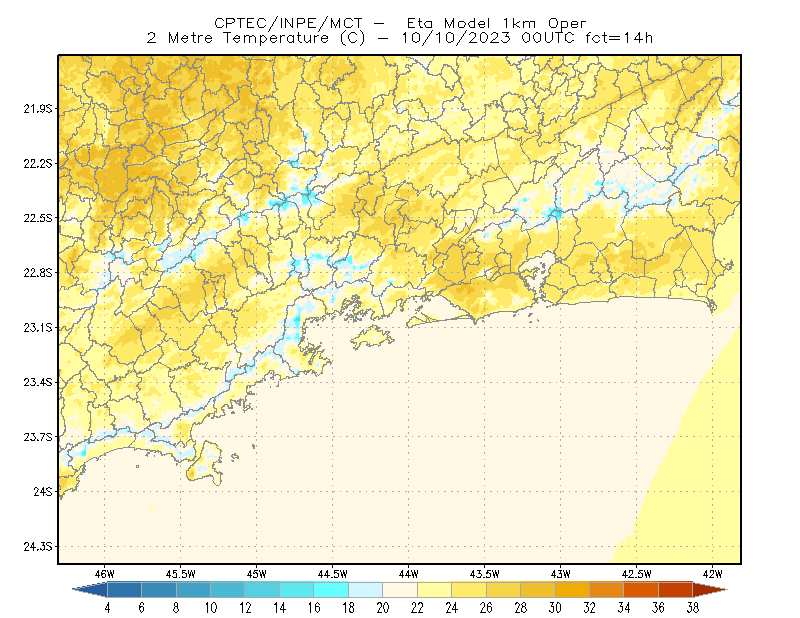Click the right arrow tip of colorbar
Screen dimensions: 800x618
[710, 590]
